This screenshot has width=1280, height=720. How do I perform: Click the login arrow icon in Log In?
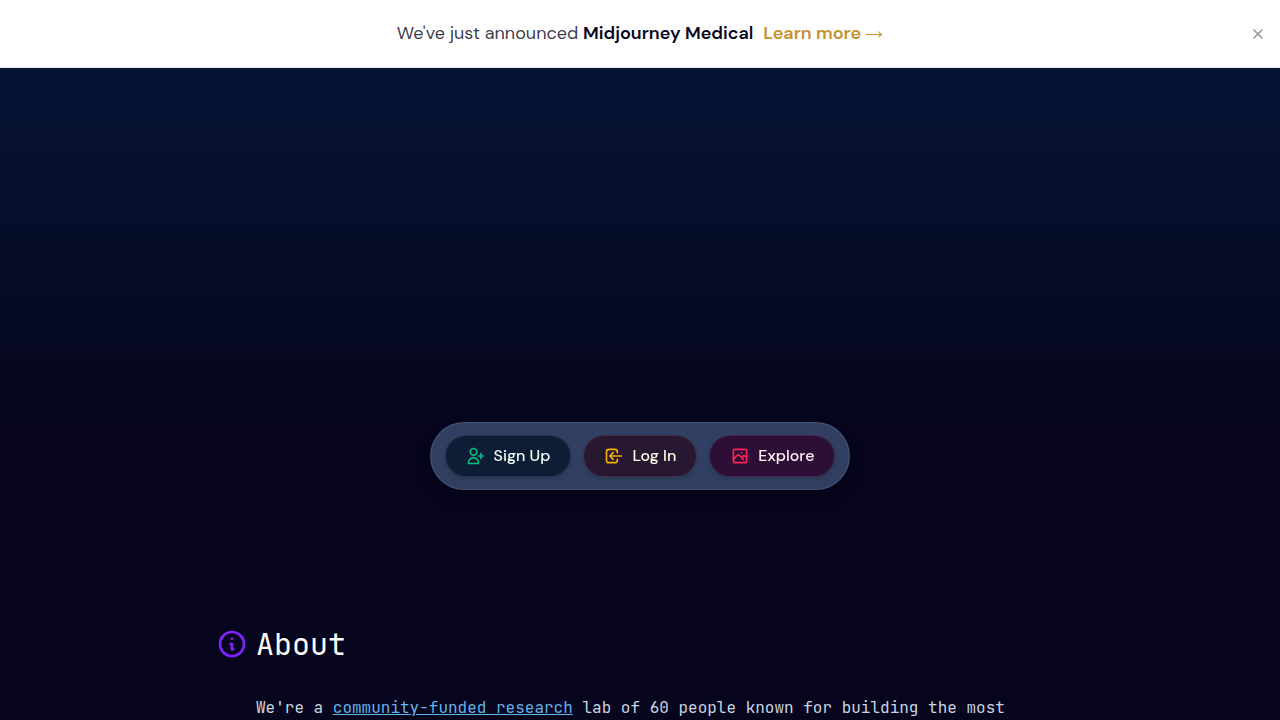[614, 456]
